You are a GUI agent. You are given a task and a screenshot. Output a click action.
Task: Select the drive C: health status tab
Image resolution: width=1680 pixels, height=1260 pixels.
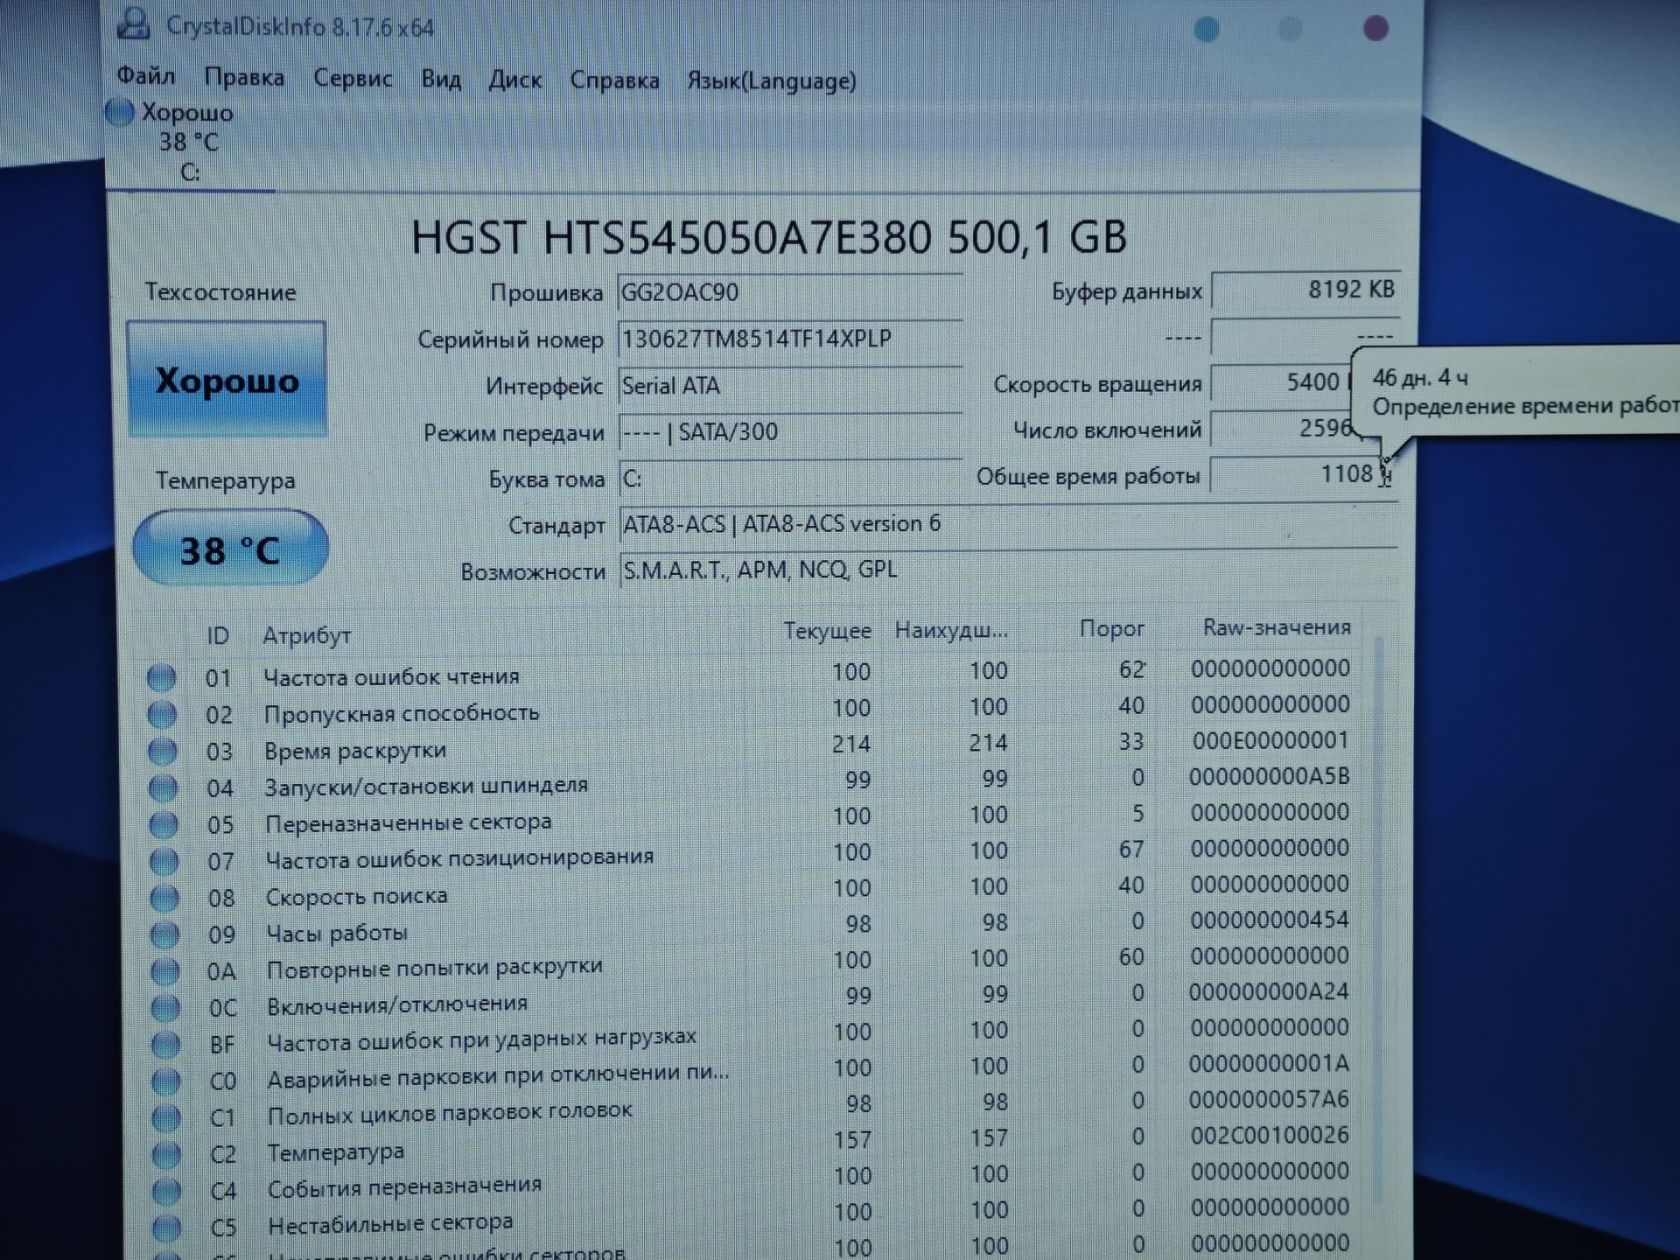[188, 143]
